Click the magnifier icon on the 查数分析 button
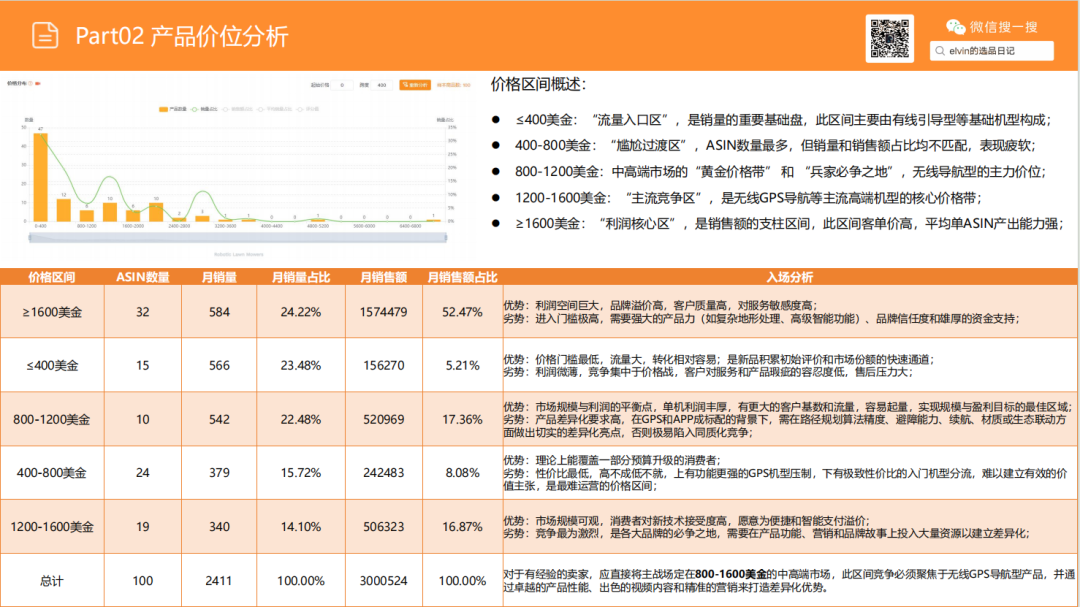This screenshot has height=607, width=1080. click(x=405, y=85)
